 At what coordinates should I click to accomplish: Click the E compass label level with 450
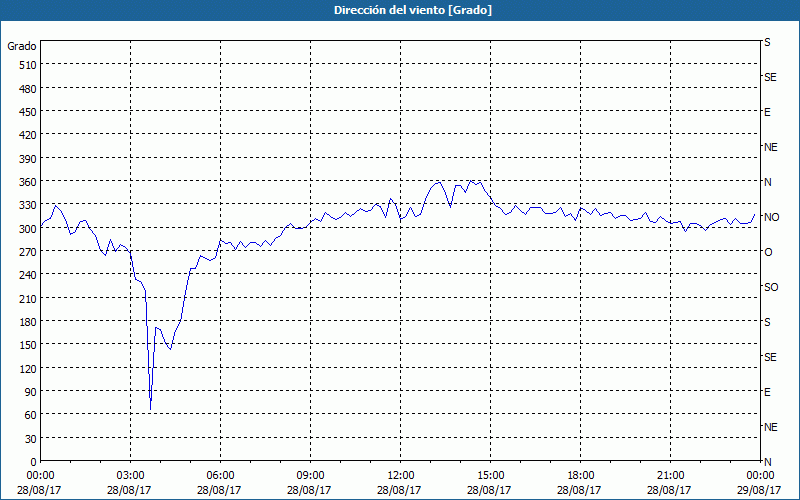pyautogui.click(x=767, y=112)
